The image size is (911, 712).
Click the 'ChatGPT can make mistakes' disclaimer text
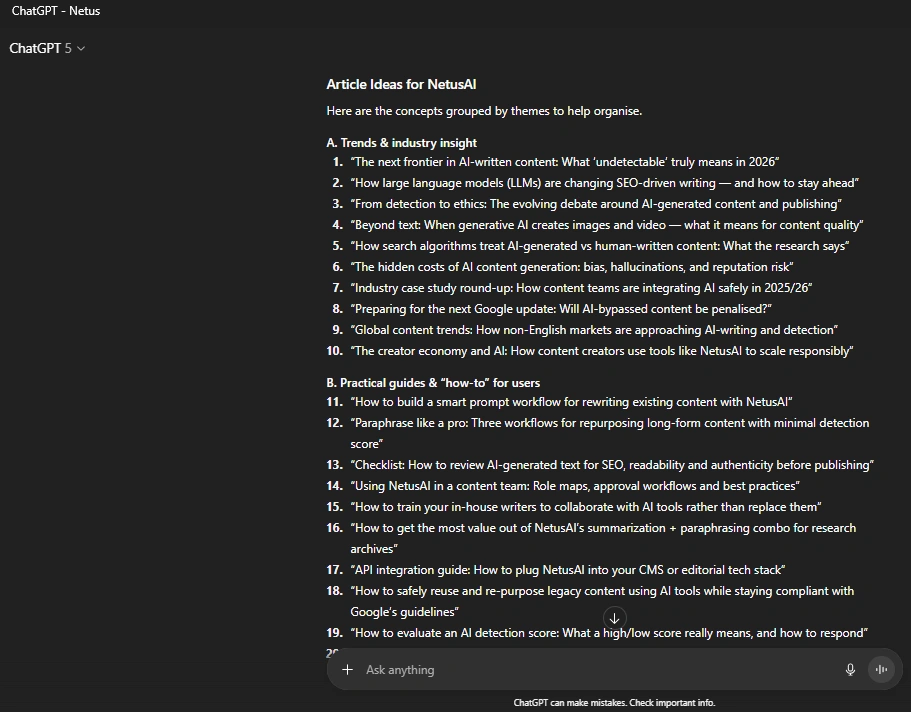(614, 703)
